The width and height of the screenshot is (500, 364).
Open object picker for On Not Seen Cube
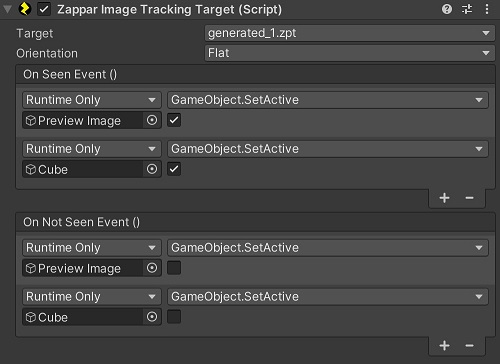point(152,317)
